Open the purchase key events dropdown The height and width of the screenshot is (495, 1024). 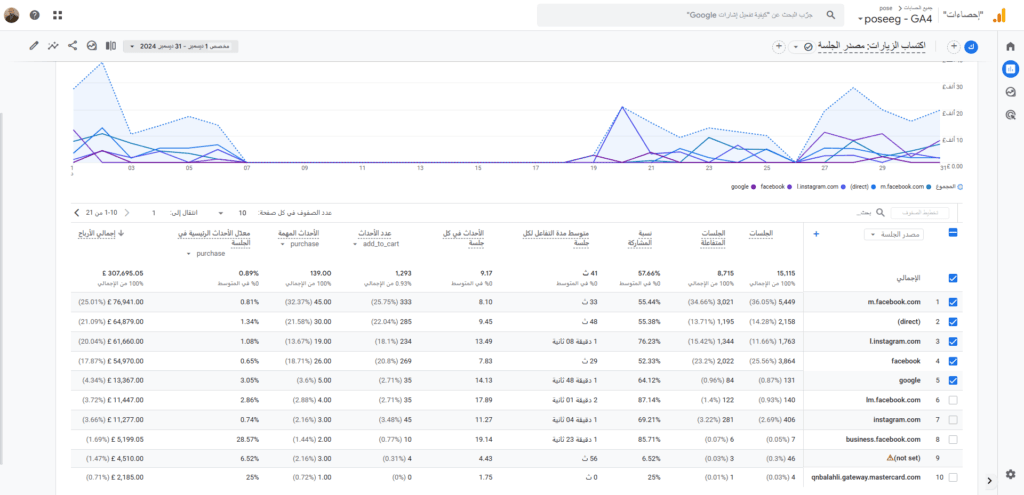click(x=300, y=244)
